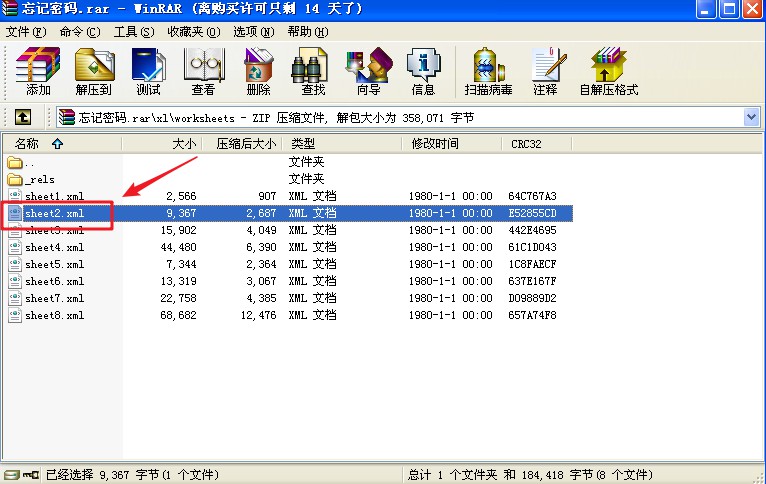Sort by Type (类型) column header

[x=342, y=144]
